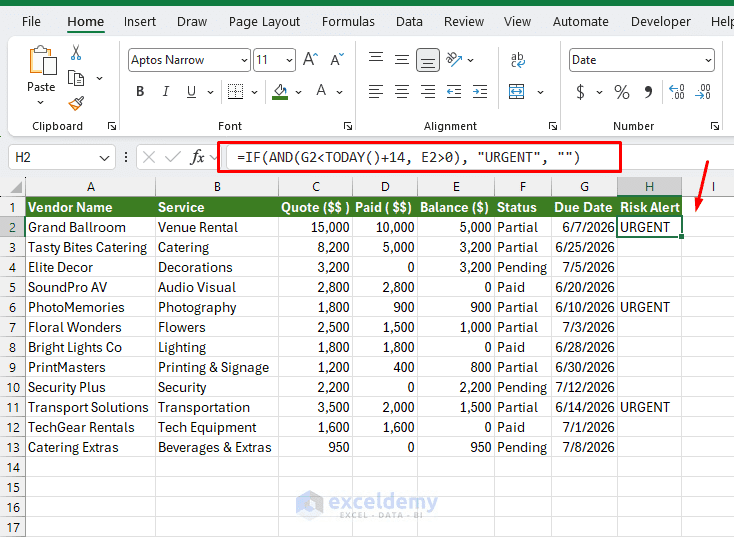Expand the Name Box dropdown arrow
The width and height of the screenshot is (734, 537).
click(104, 158)
